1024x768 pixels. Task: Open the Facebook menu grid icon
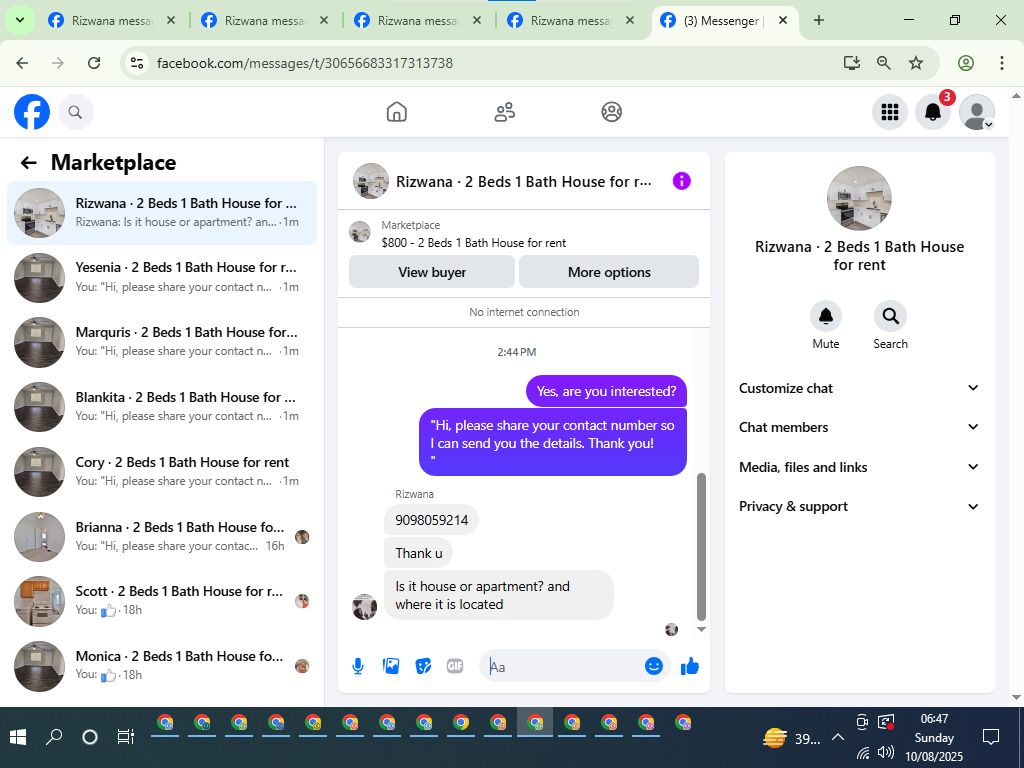(x=889, y=112)
